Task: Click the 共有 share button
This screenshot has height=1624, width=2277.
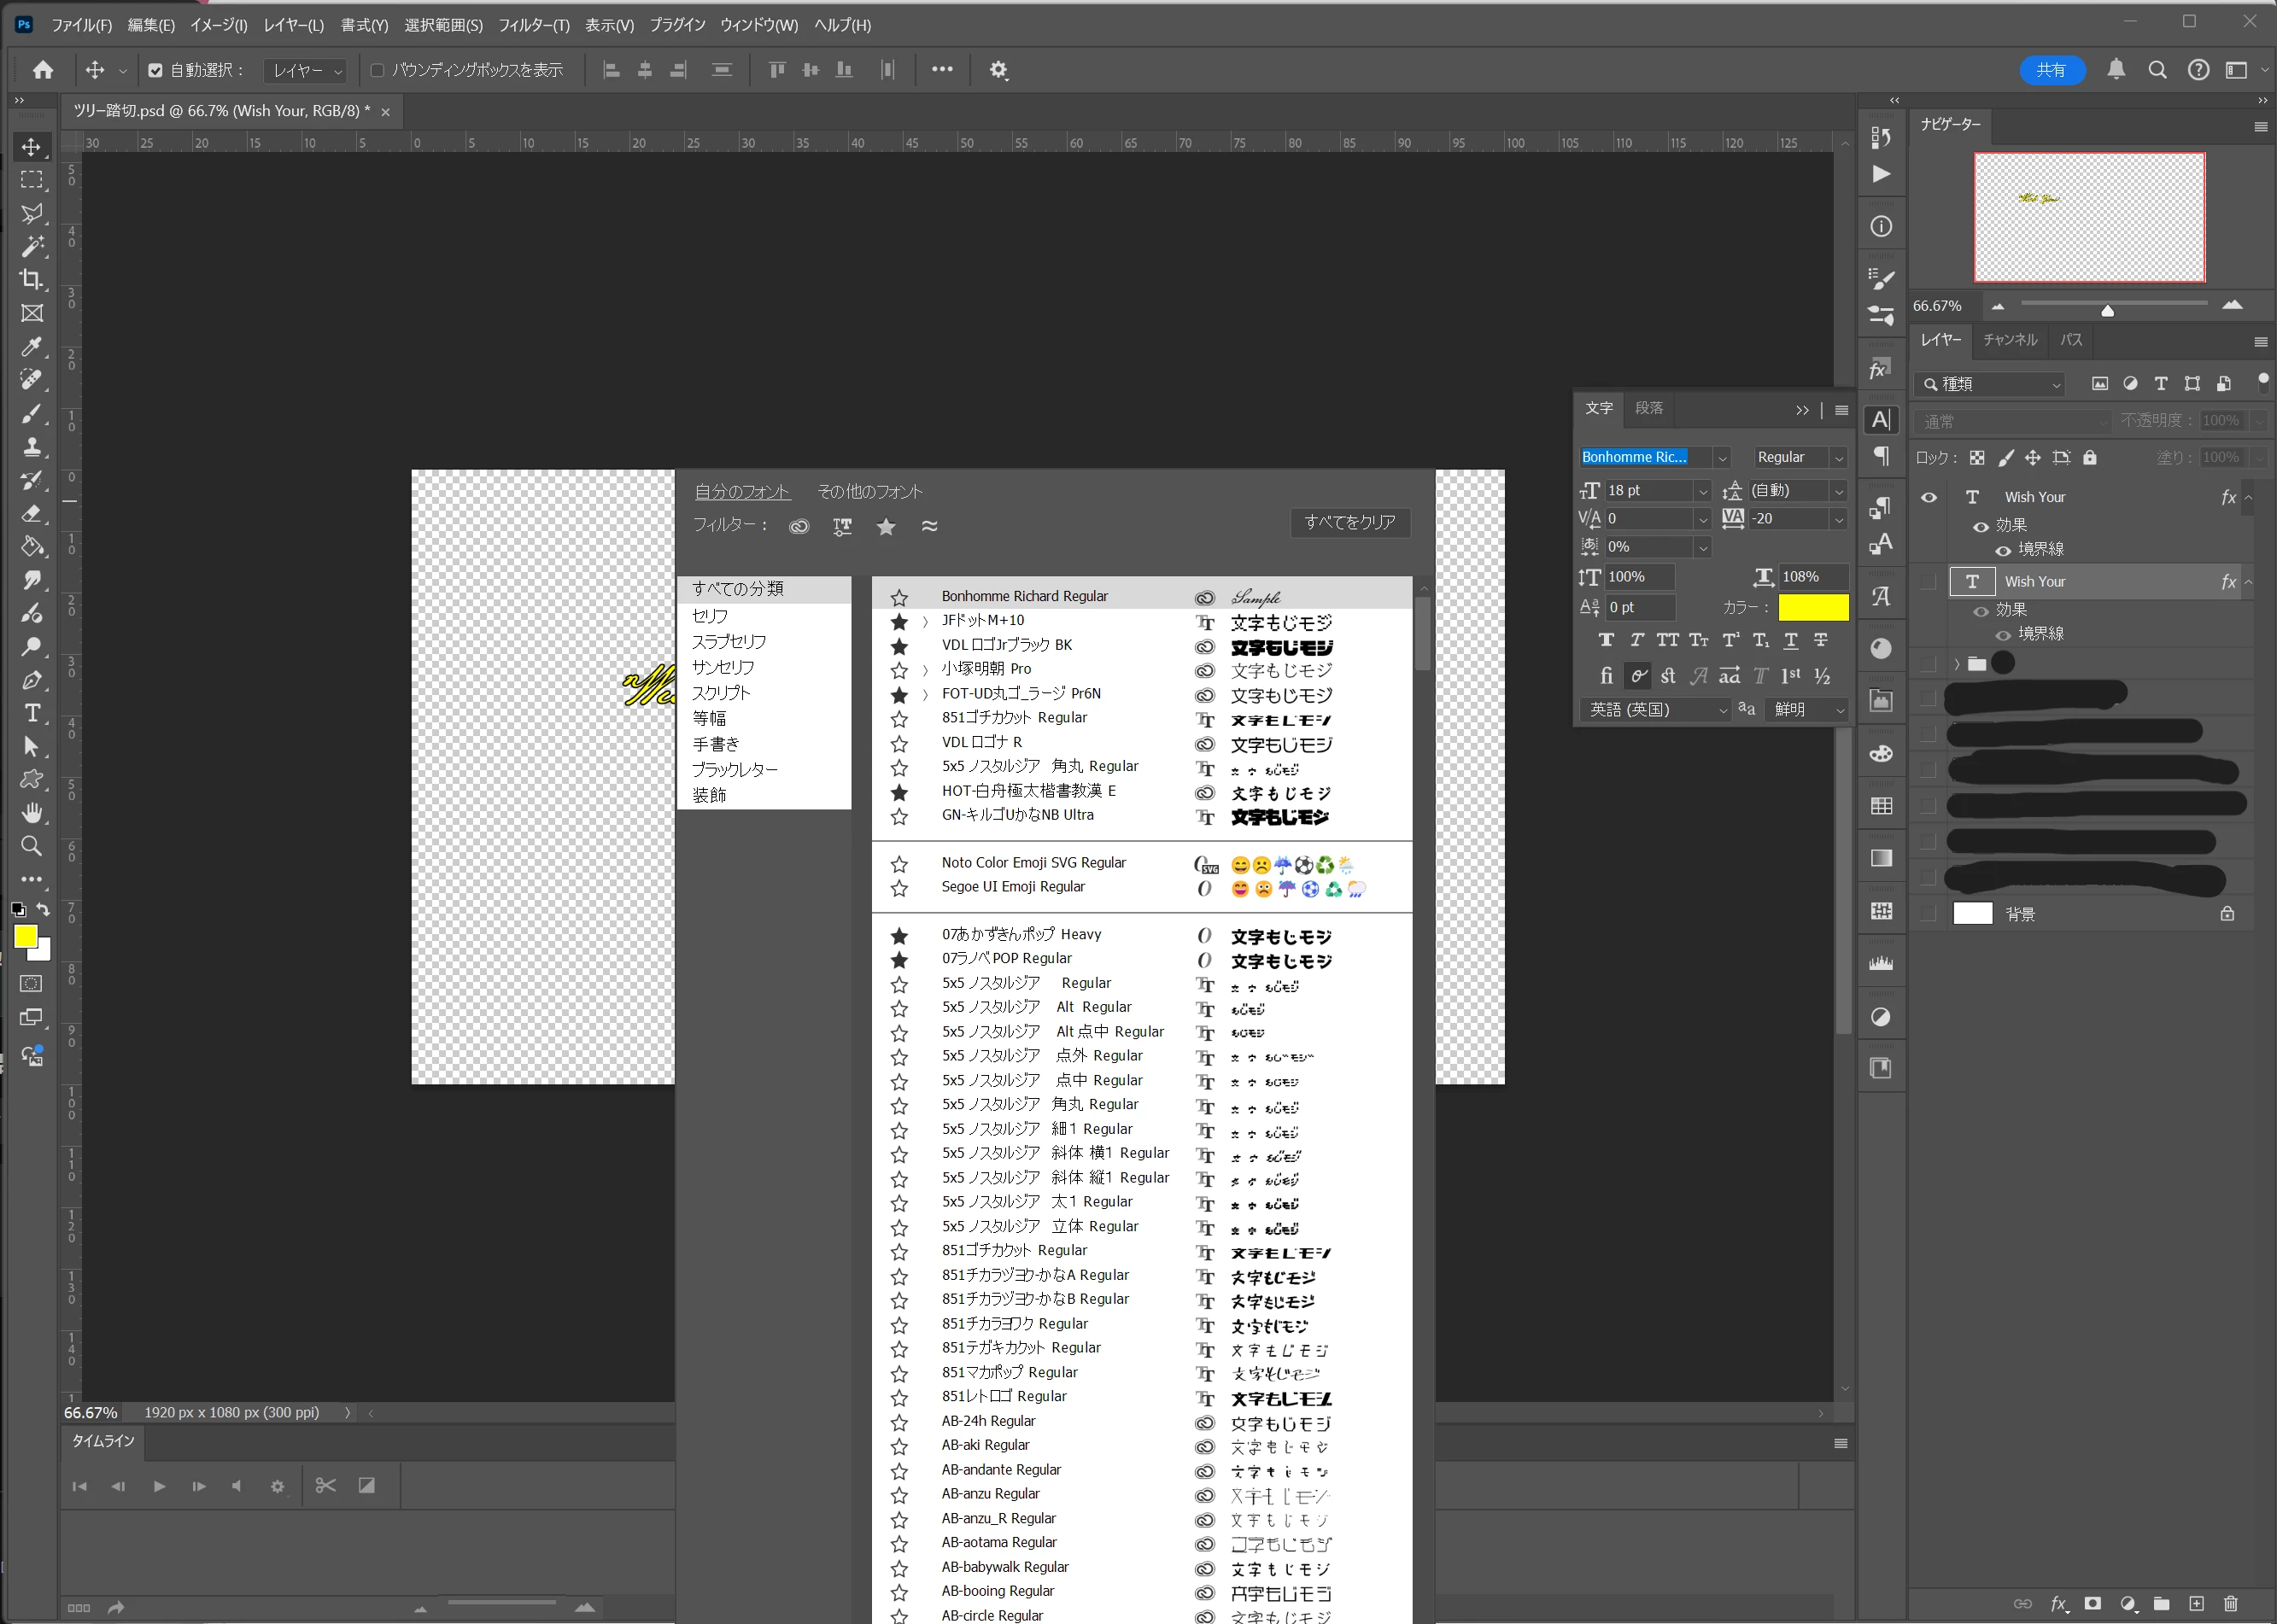Action: (x=2051, y=69)
